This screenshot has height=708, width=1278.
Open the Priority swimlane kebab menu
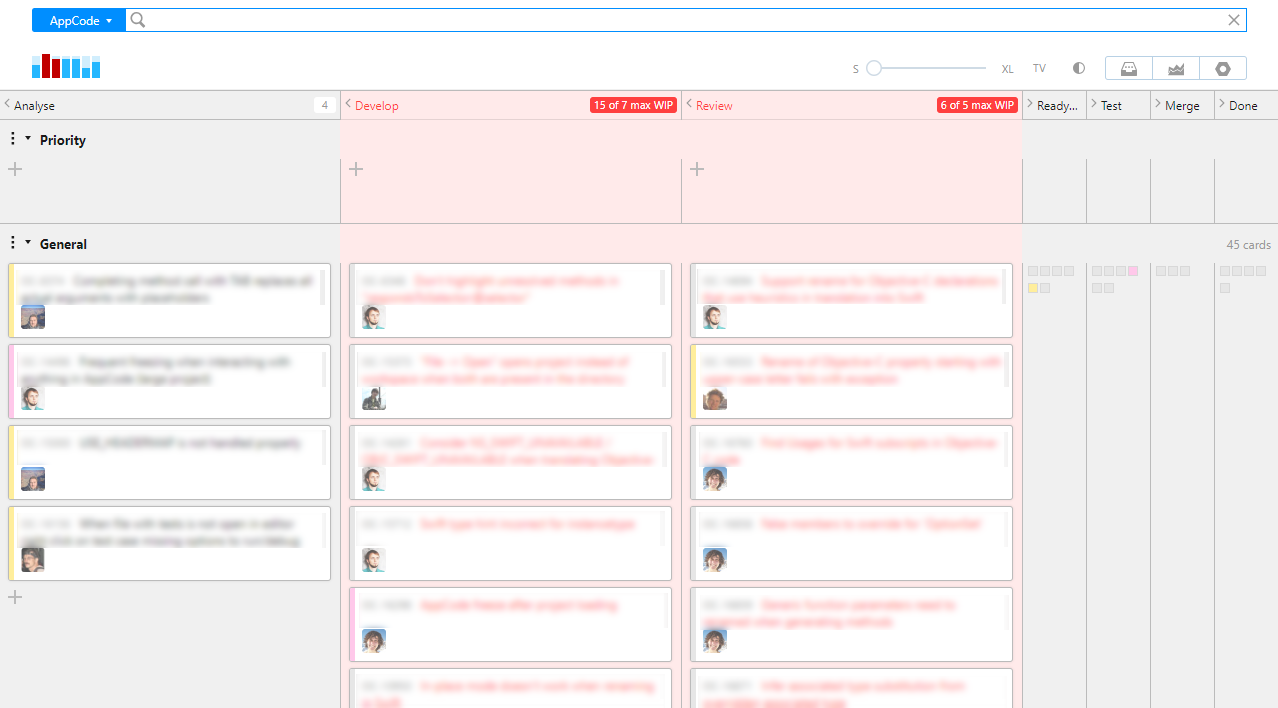tap(13, 139)
